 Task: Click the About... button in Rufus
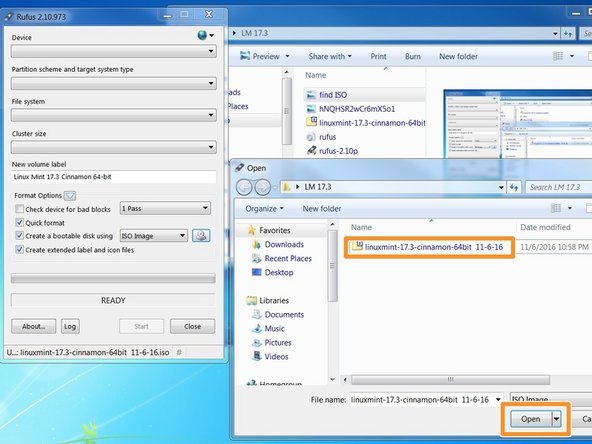tap(34, 326)
